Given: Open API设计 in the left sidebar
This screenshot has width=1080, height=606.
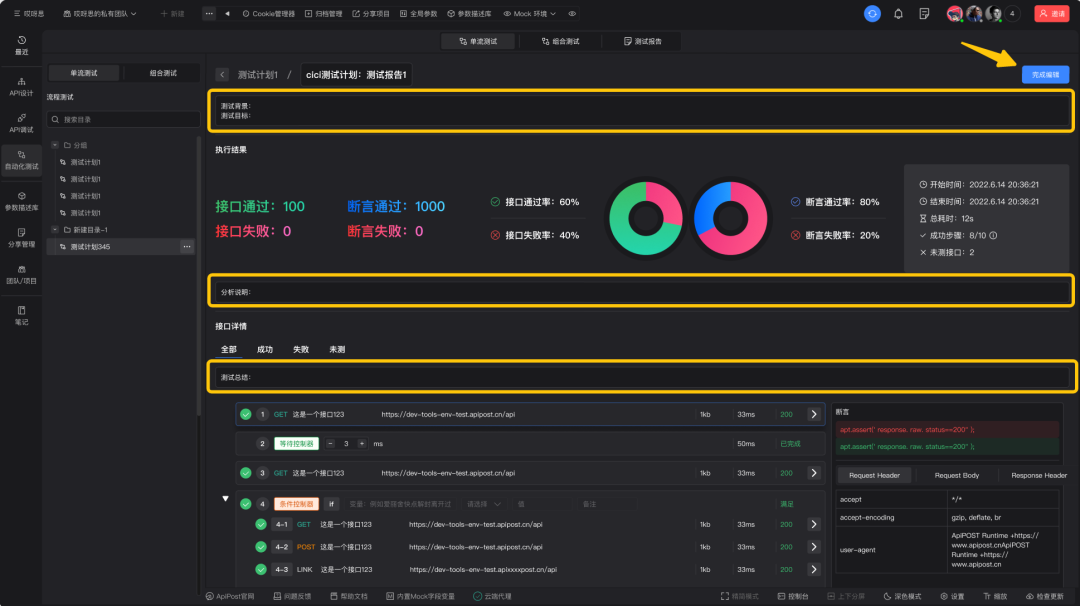Looking at the screenshot, I should click(21, 87).
